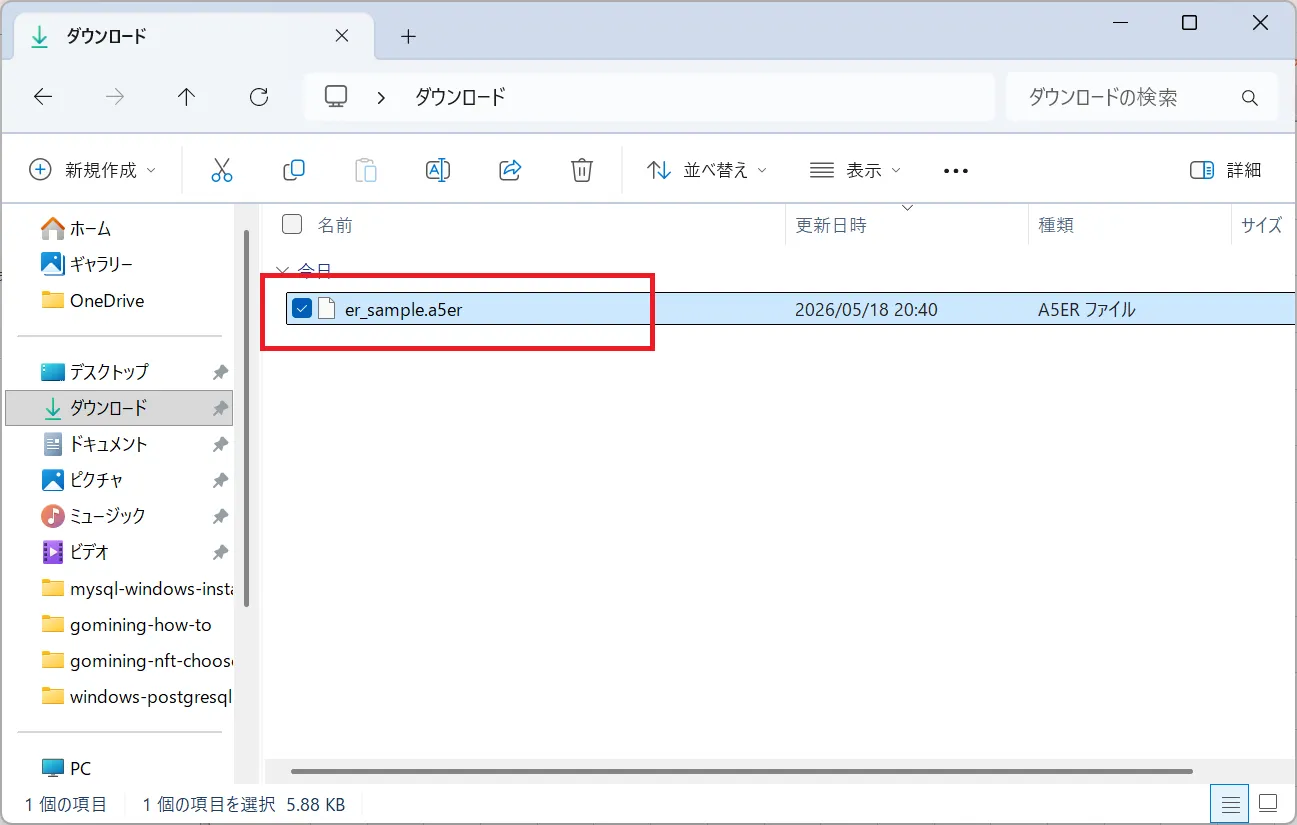Click the pin next to ビデオ

pyautogui.click(x=220, y=552)
